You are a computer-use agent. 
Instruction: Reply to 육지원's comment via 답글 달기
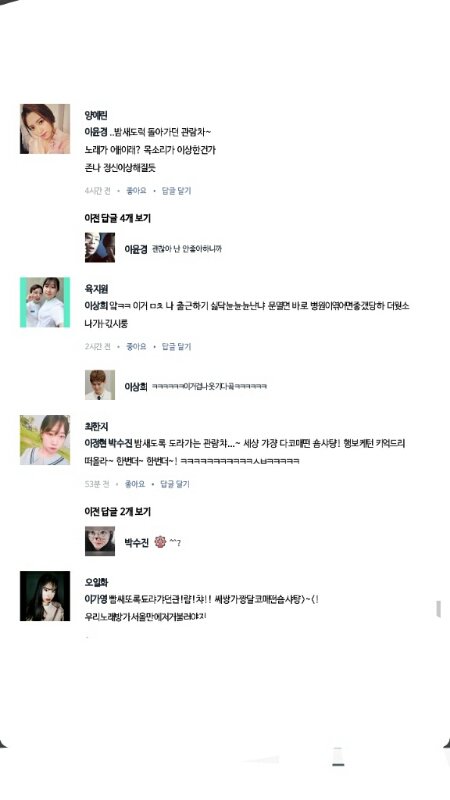tap(176, 346)
